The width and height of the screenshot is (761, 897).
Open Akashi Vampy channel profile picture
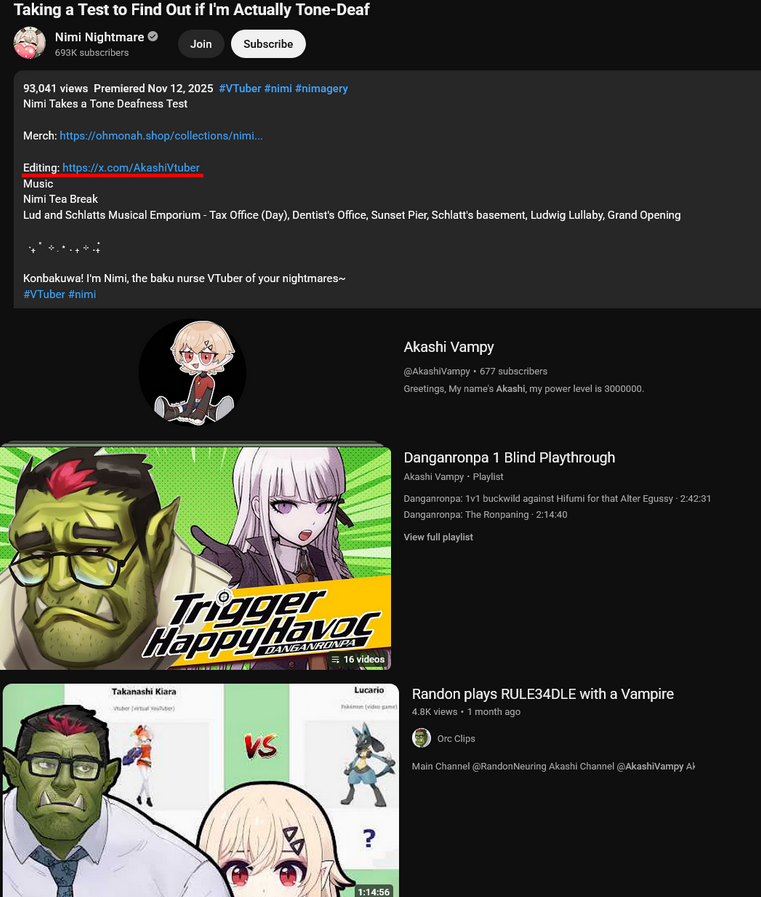pyautogui.click(x=192, y=372)
